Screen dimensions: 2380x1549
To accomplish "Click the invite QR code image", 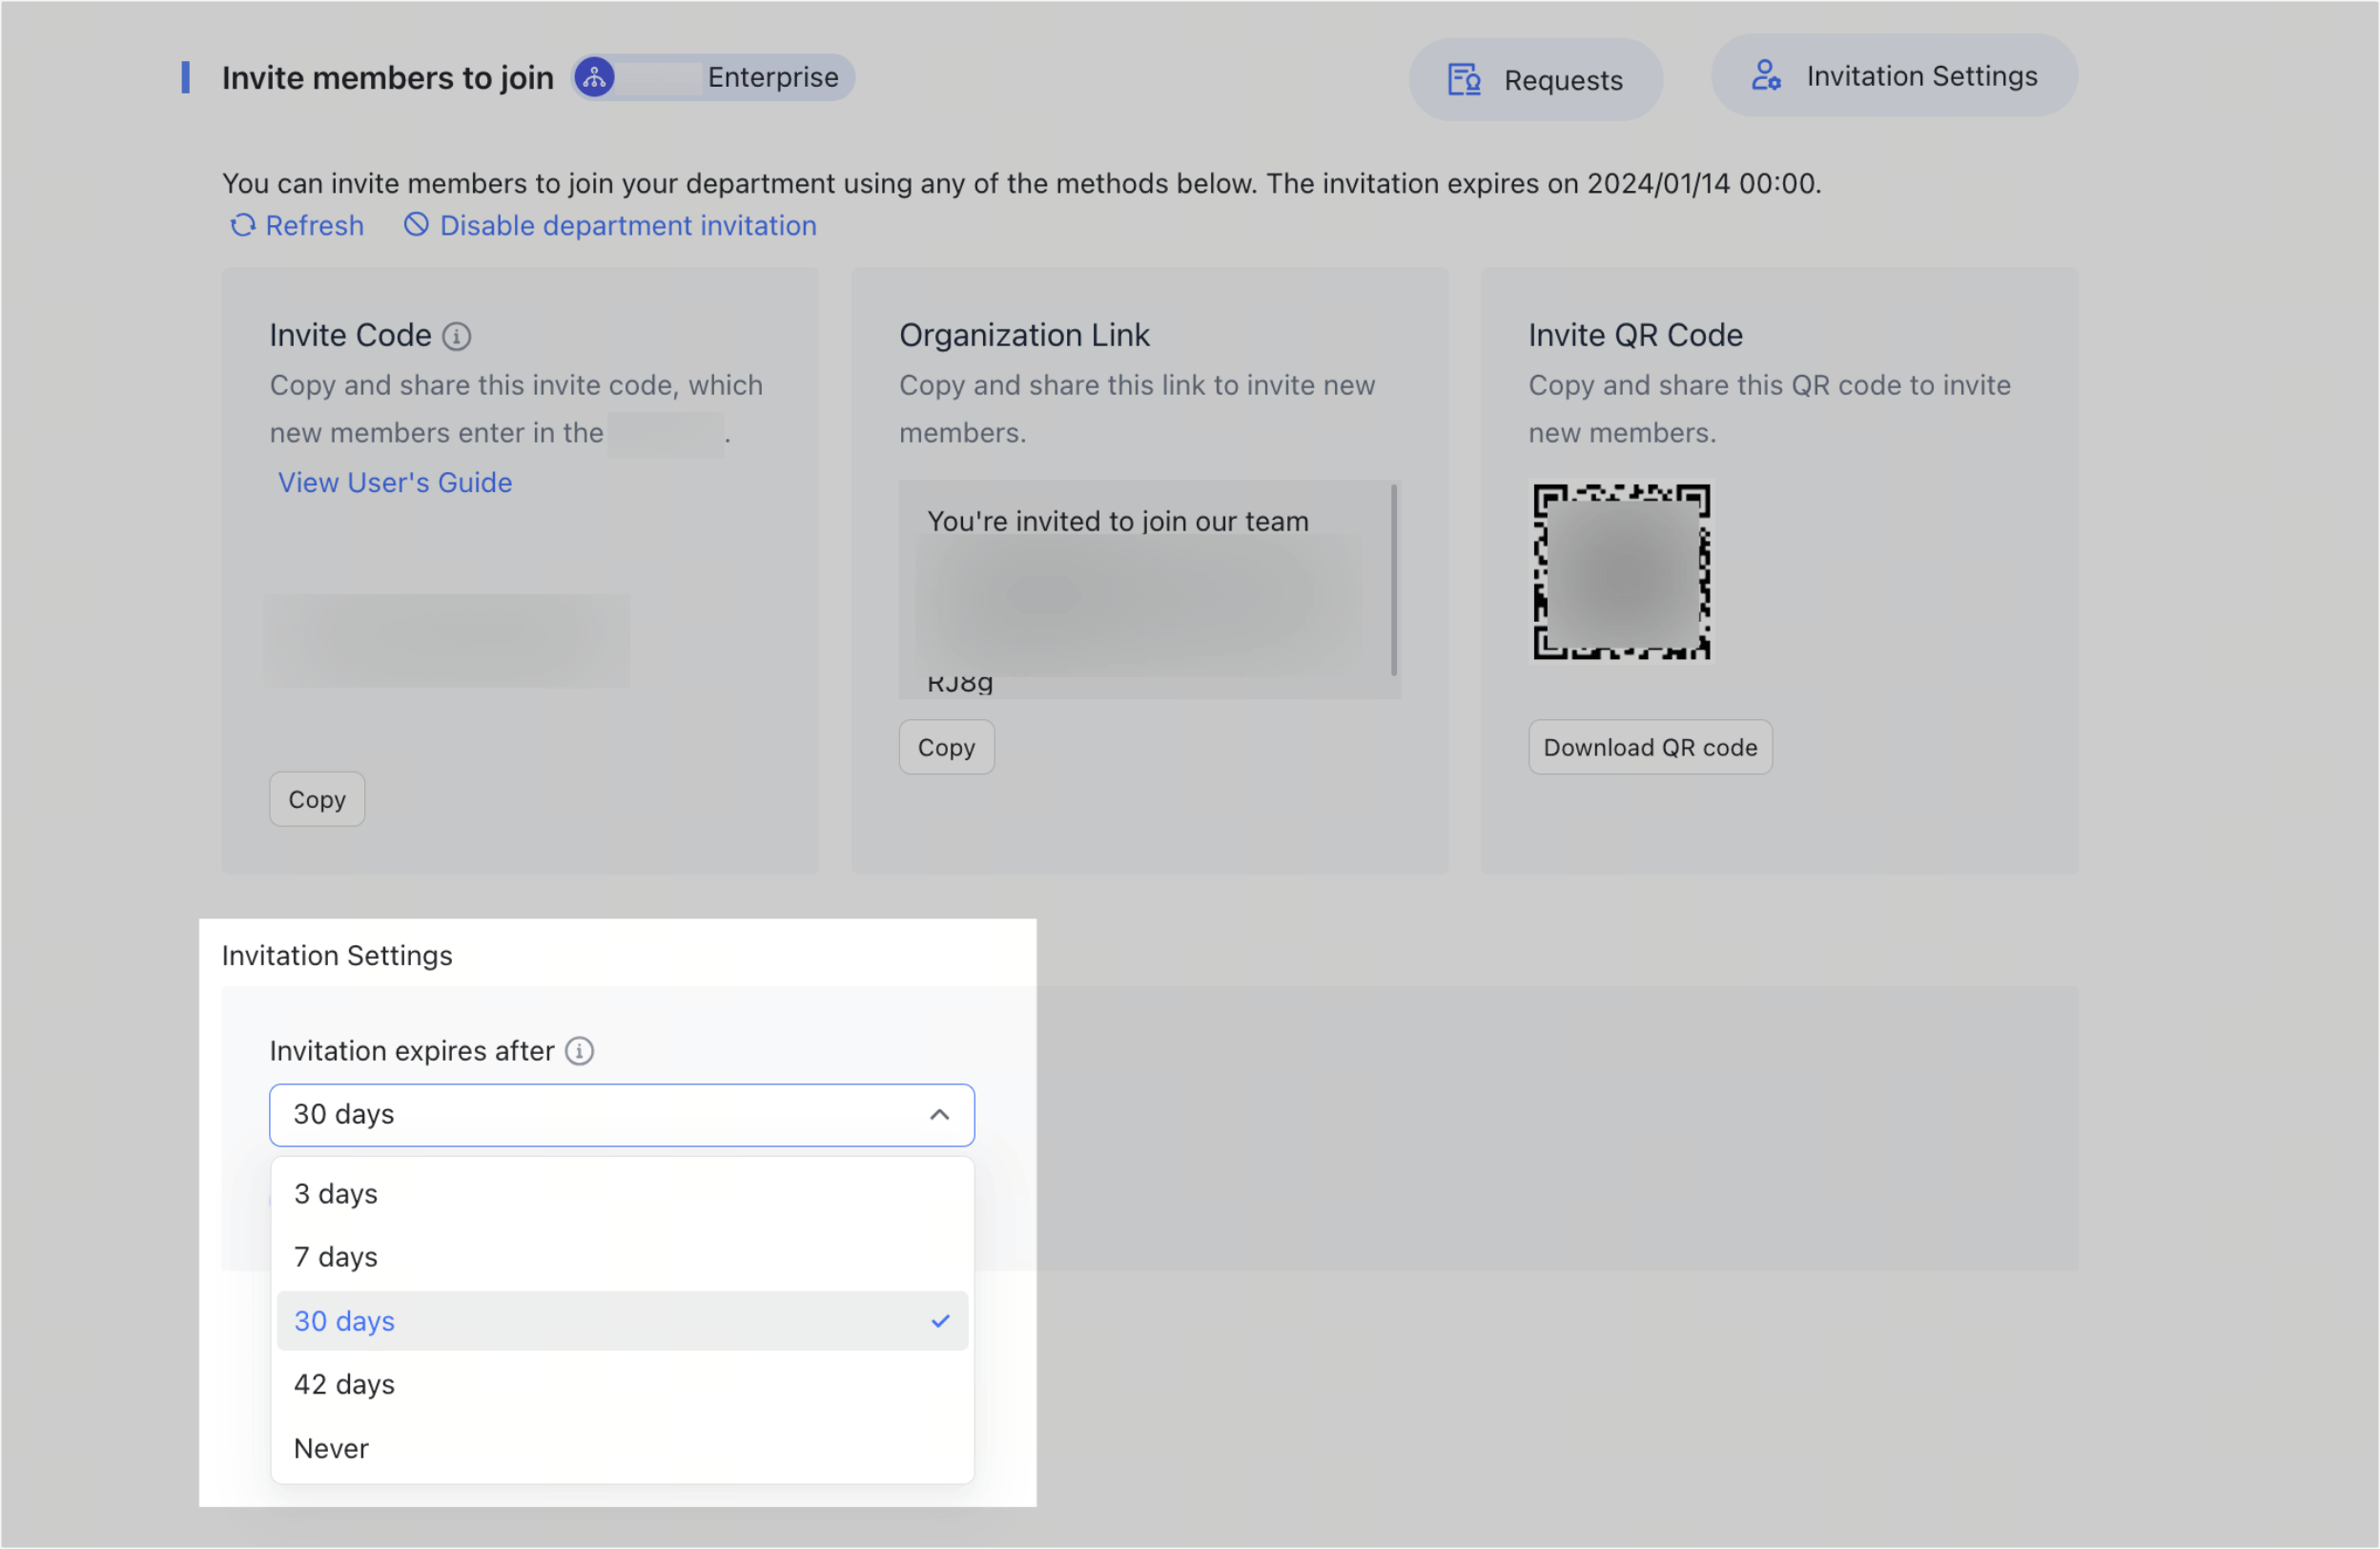I will (x=1621, y=572).
